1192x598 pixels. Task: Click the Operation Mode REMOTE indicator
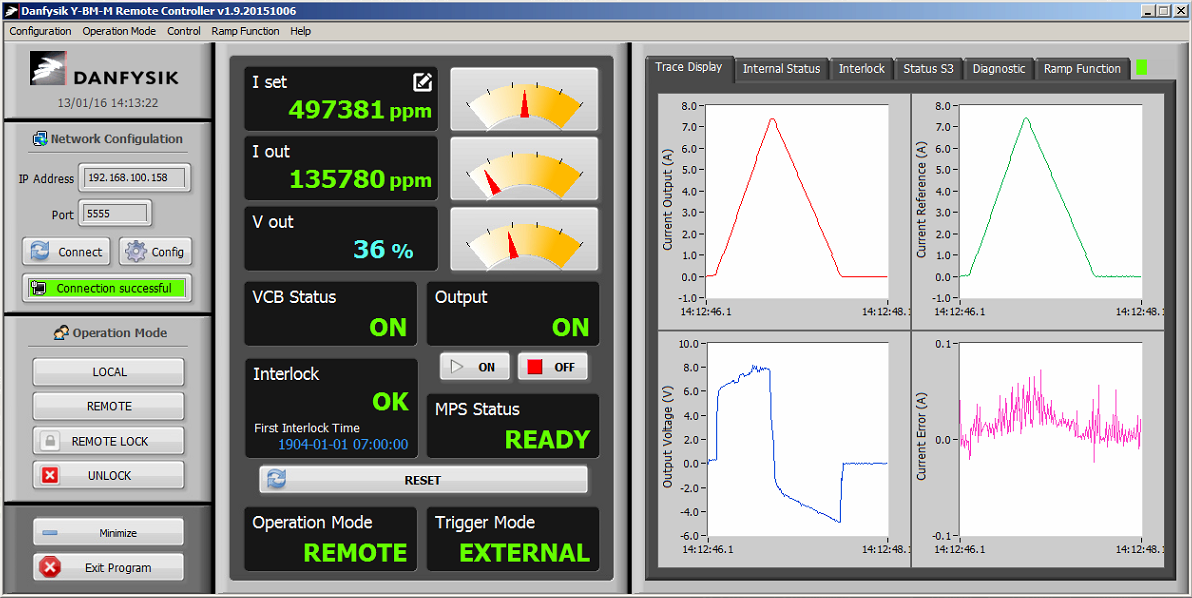point(356,552)
